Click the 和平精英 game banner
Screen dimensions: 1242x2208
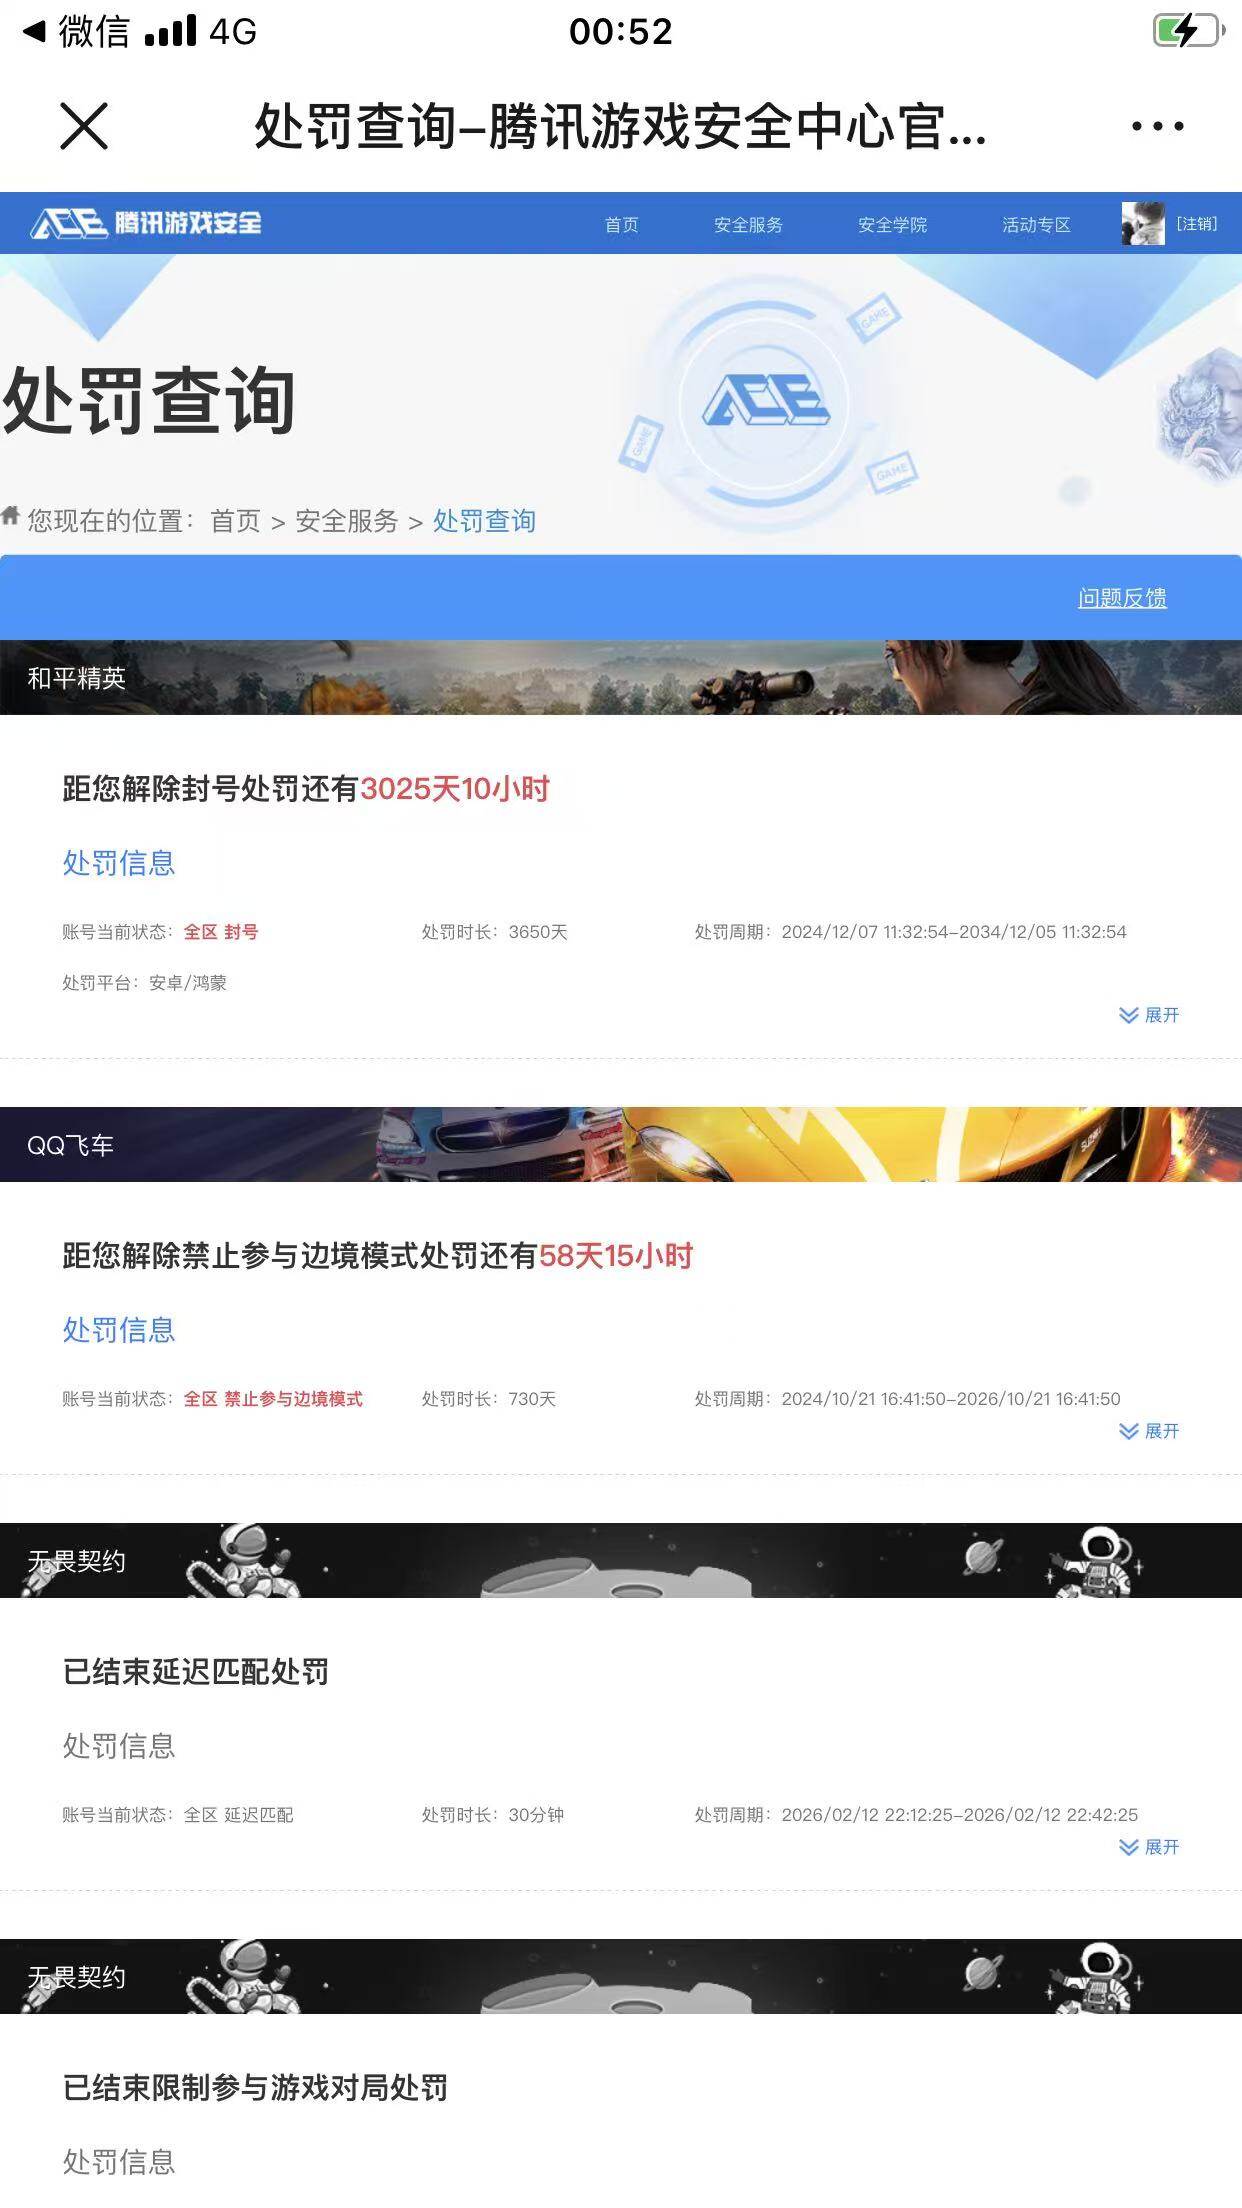click(621, 677)
